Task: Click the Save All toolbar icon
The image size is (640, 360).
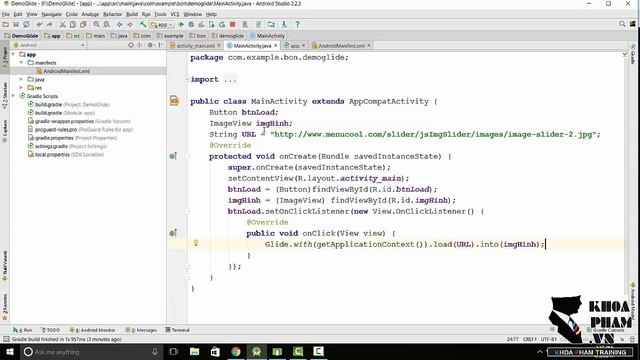Action: tap(16, 25)
